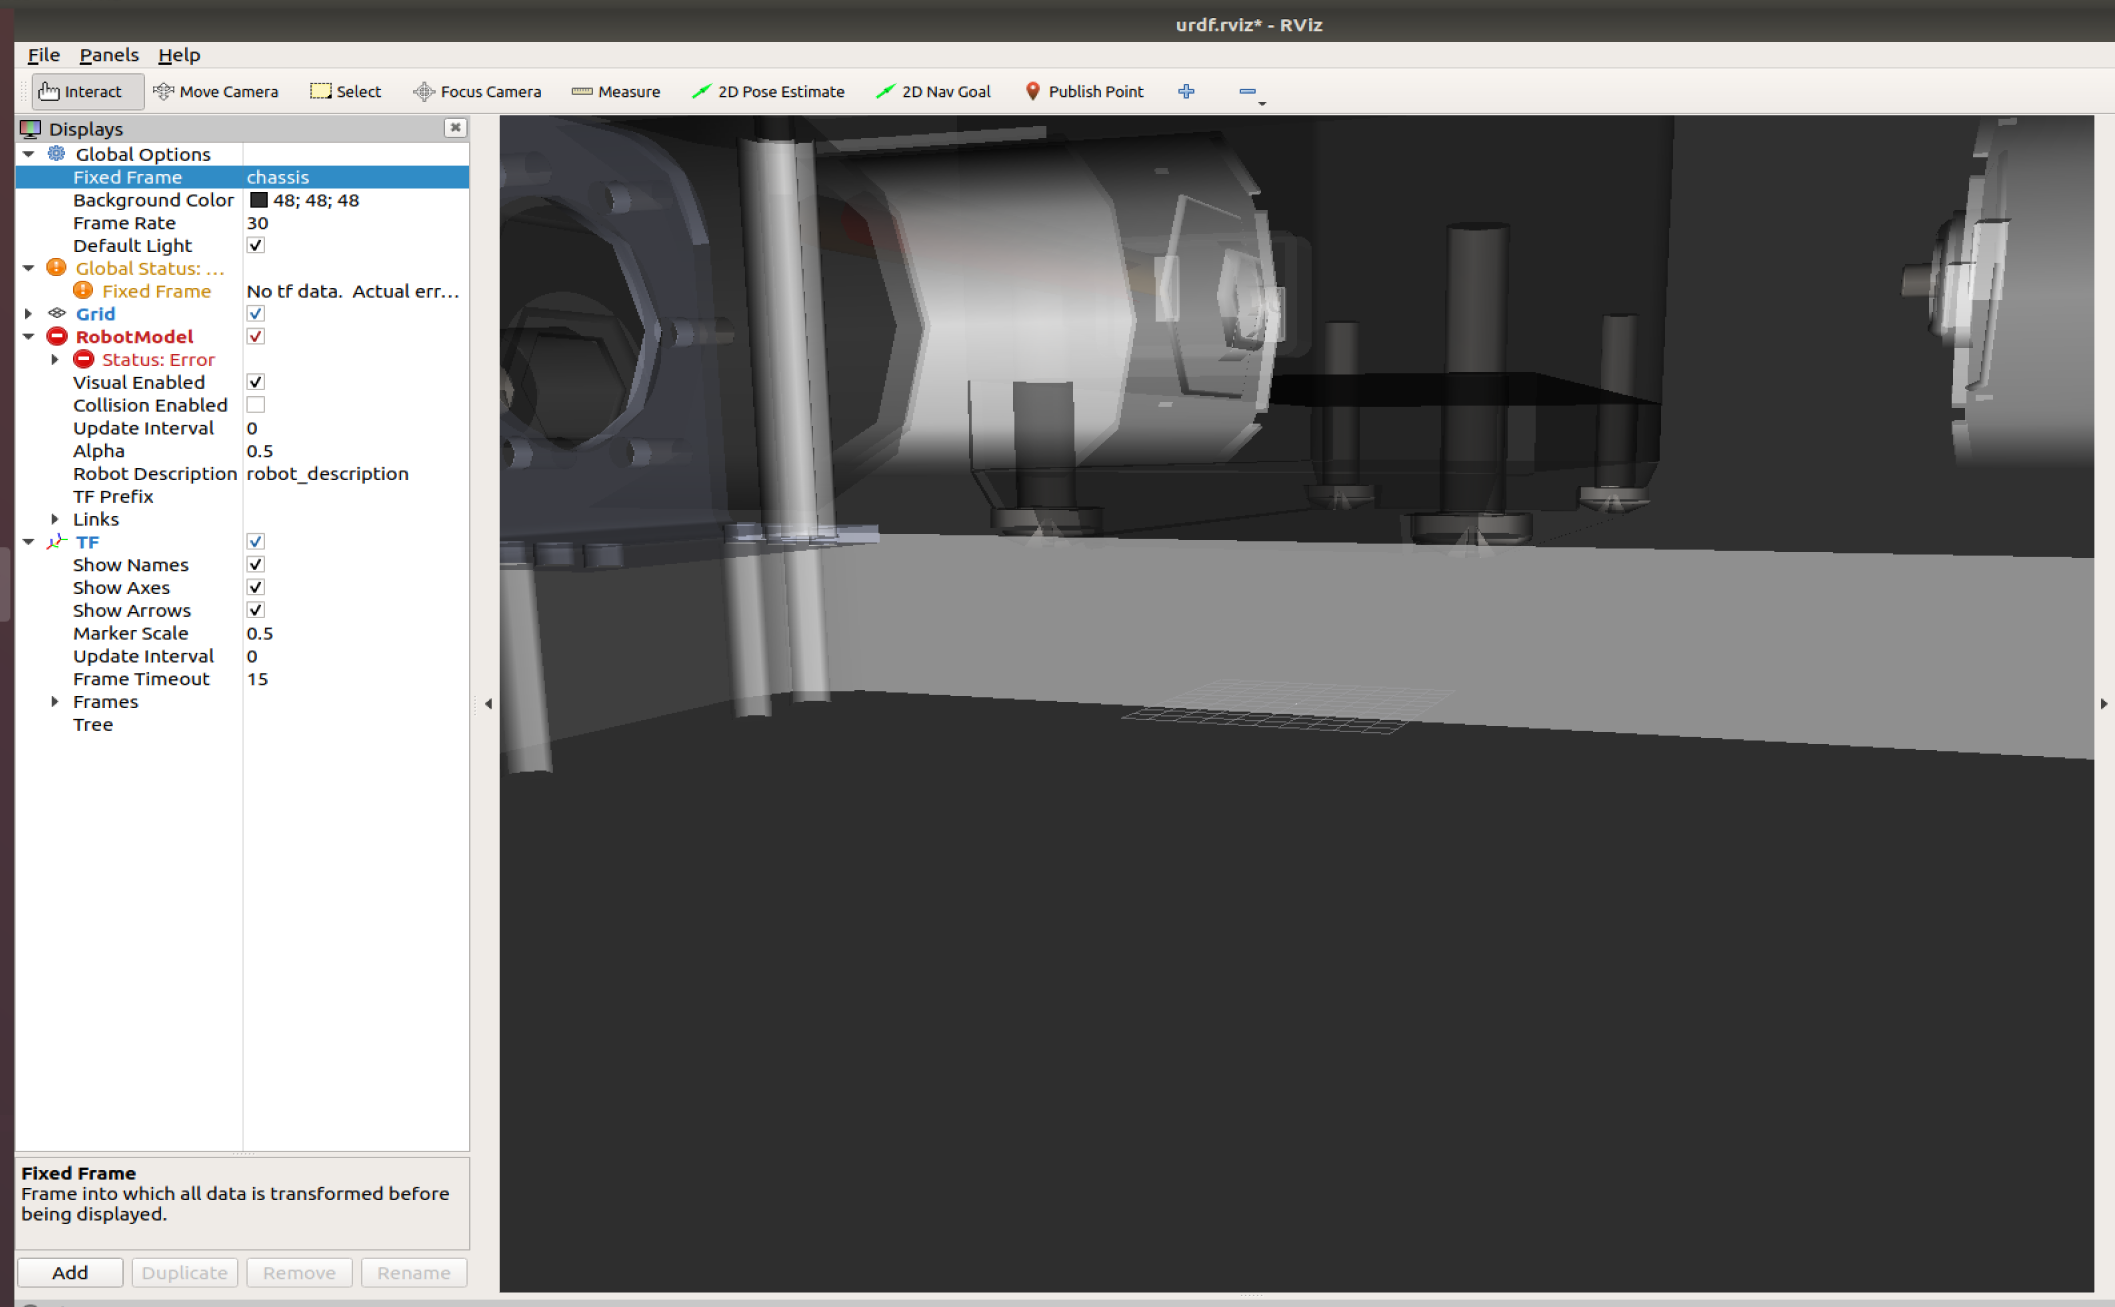The width and height of the screenshot is (2115, 1307).
Task: Disable the Grid display checkbox
Action: [x=256, y=313]
